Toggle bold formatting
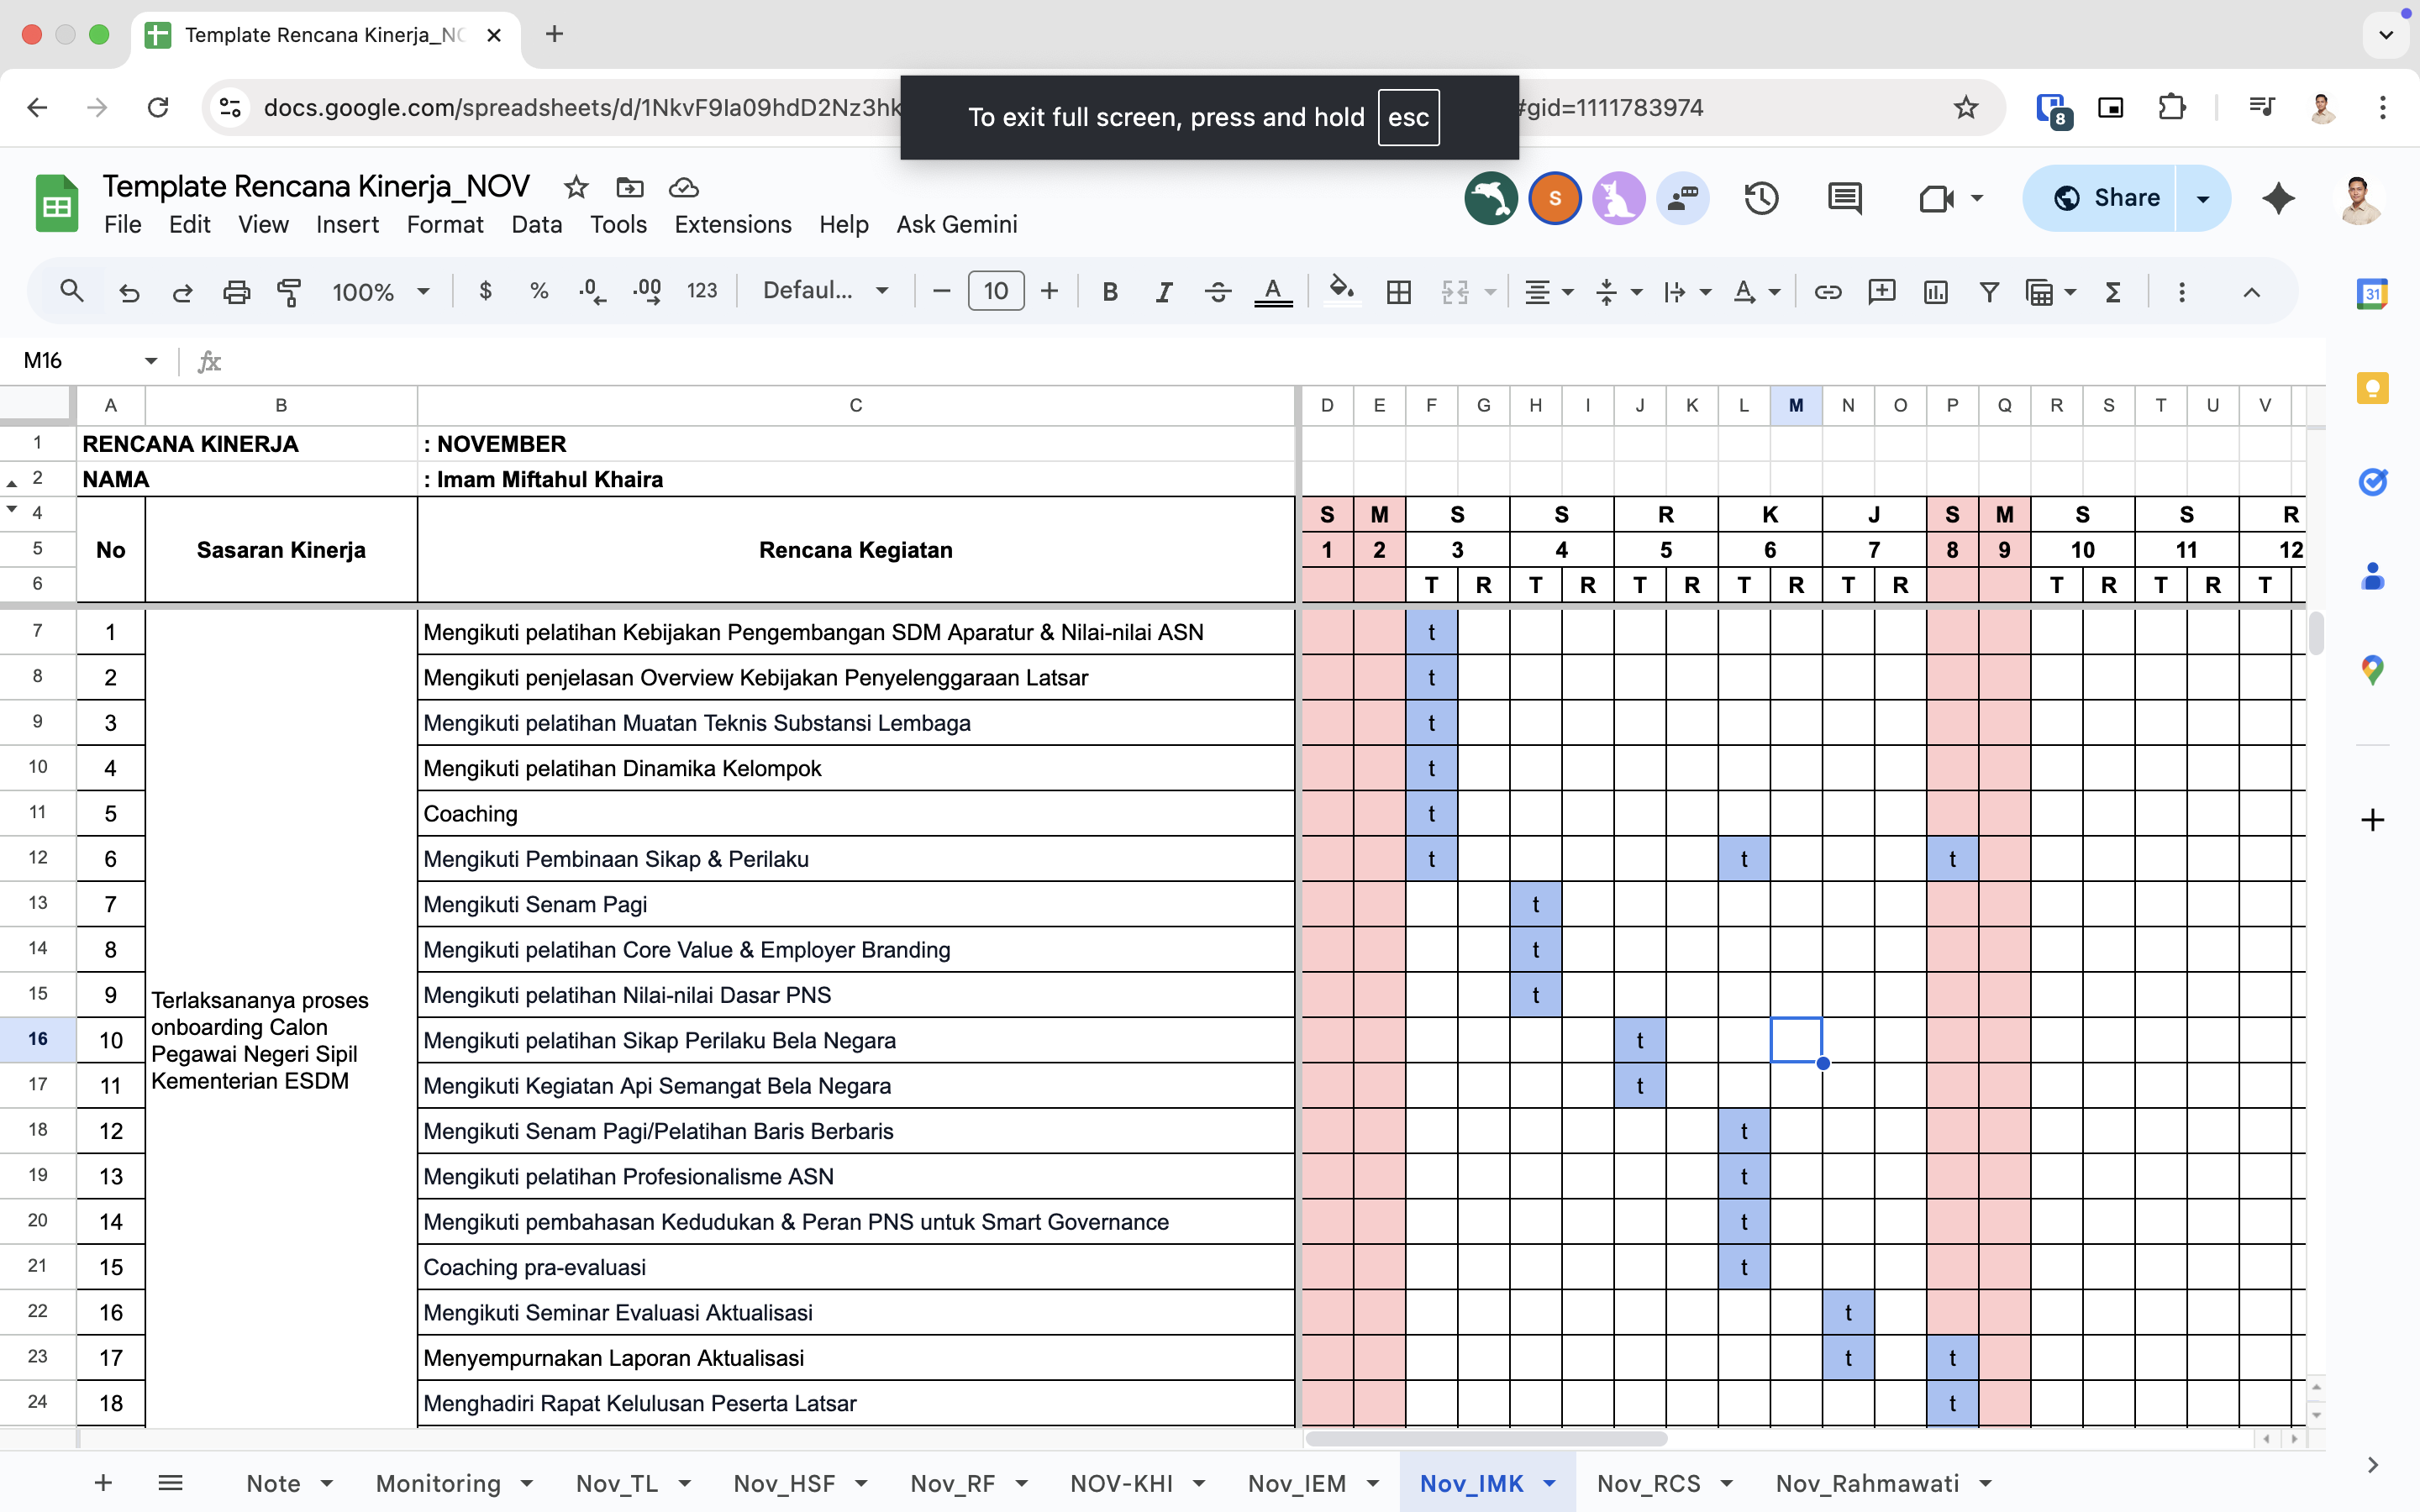Viewport: 2420px width, 1512px height. tap(1109, 292)
